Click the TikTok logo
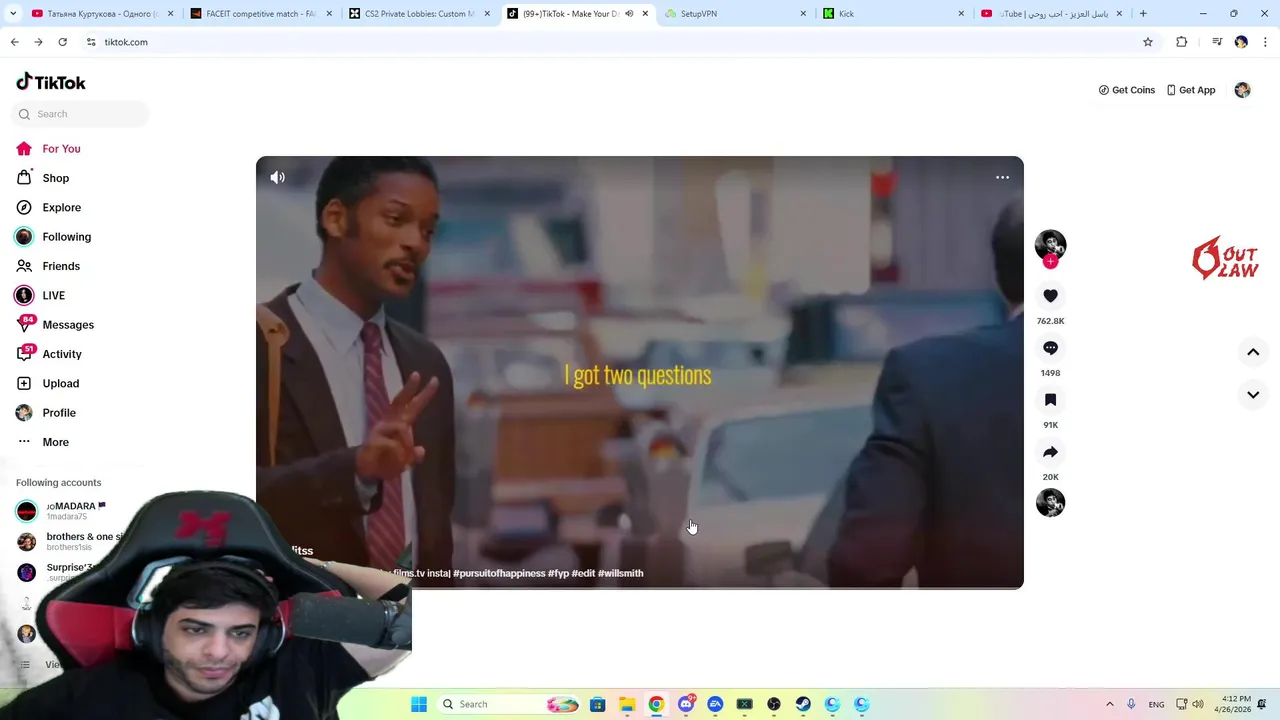 coord(51,82)
